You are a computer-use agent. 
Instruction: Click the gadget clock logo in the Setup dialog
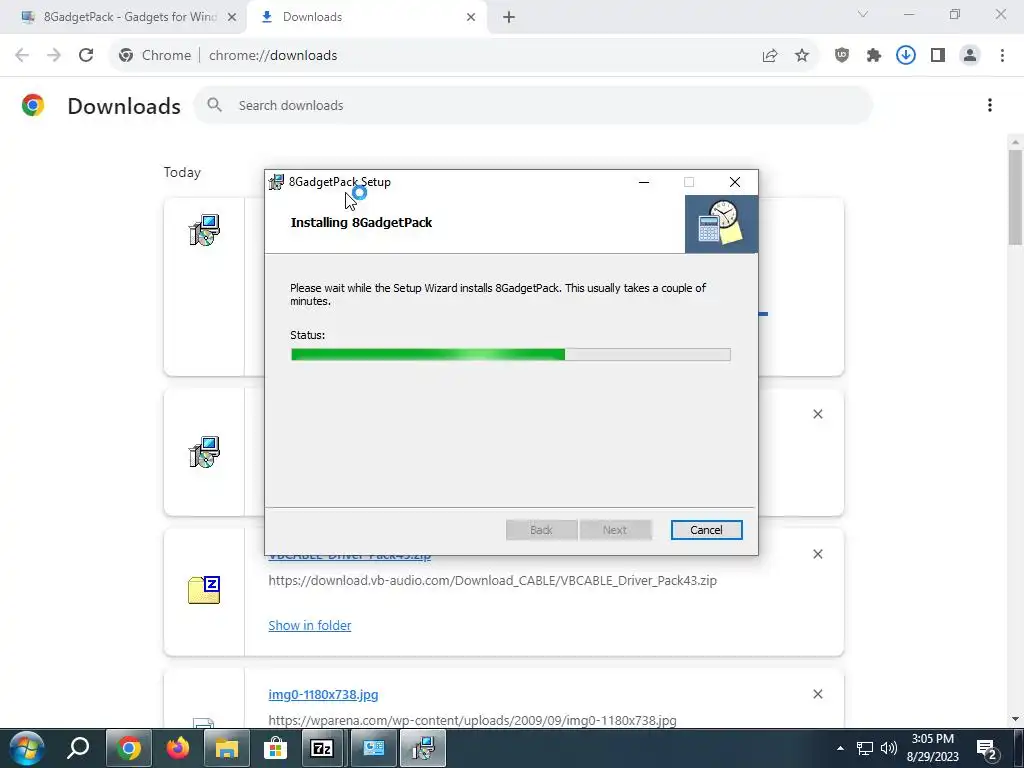(x=721, y=223)
